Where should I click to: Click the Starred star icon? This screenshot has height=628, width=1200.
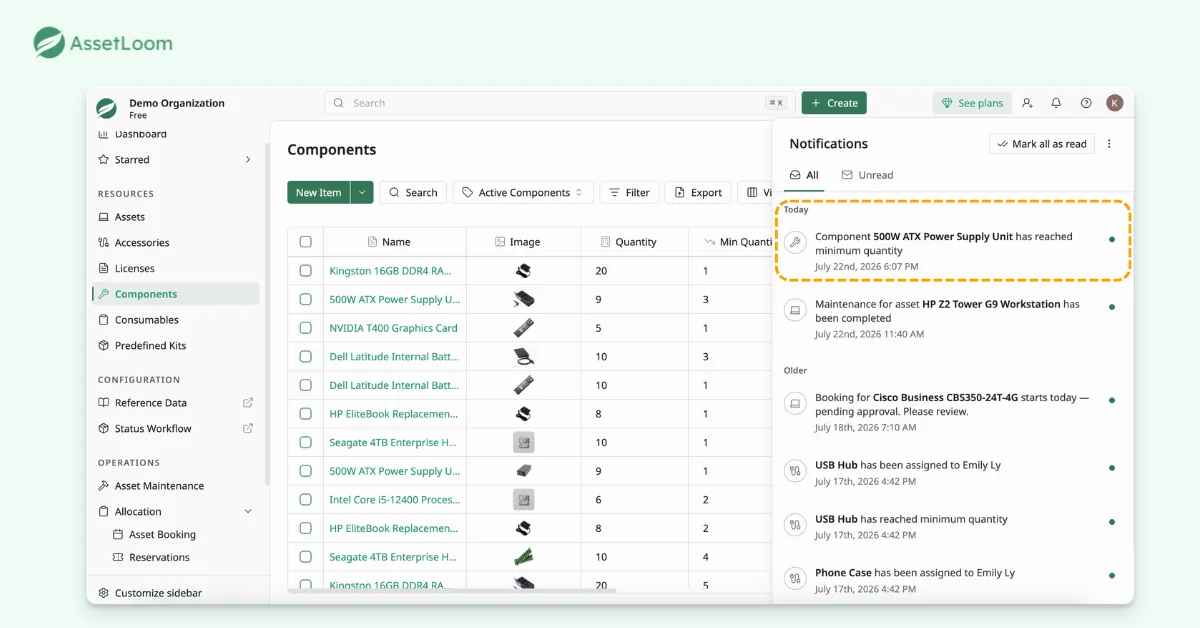point(104,160)
